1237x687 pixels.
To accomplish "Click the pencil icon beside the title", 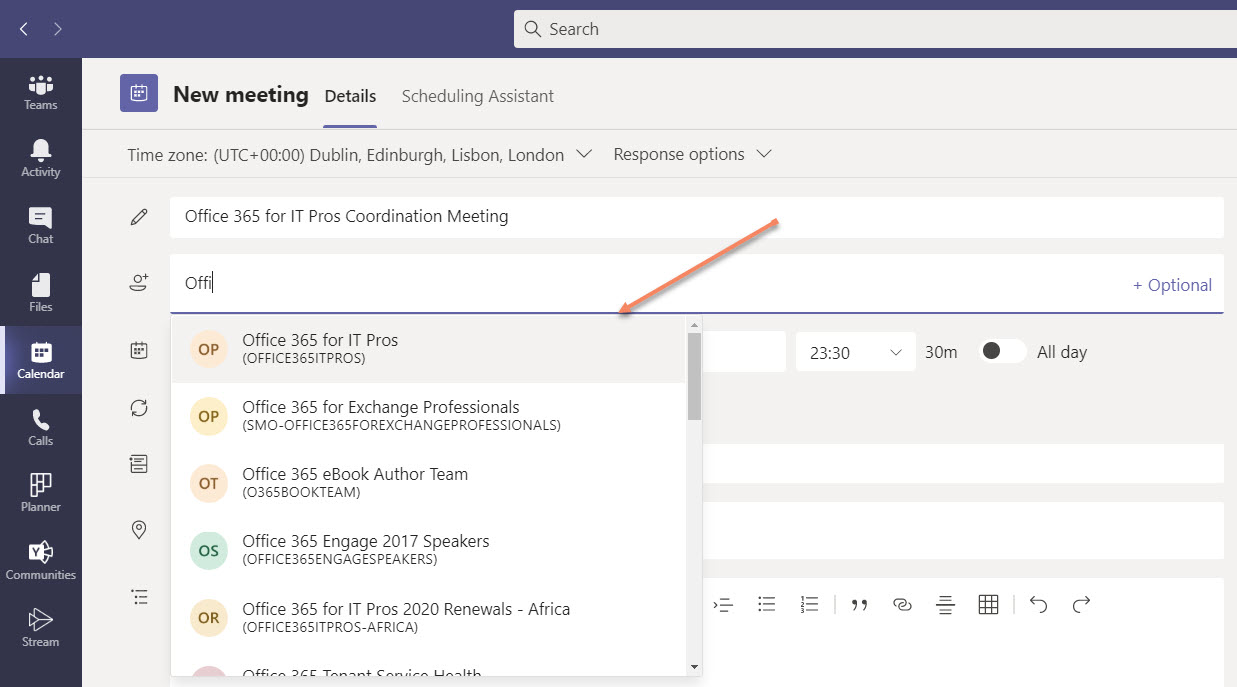I will coord(139,217).
